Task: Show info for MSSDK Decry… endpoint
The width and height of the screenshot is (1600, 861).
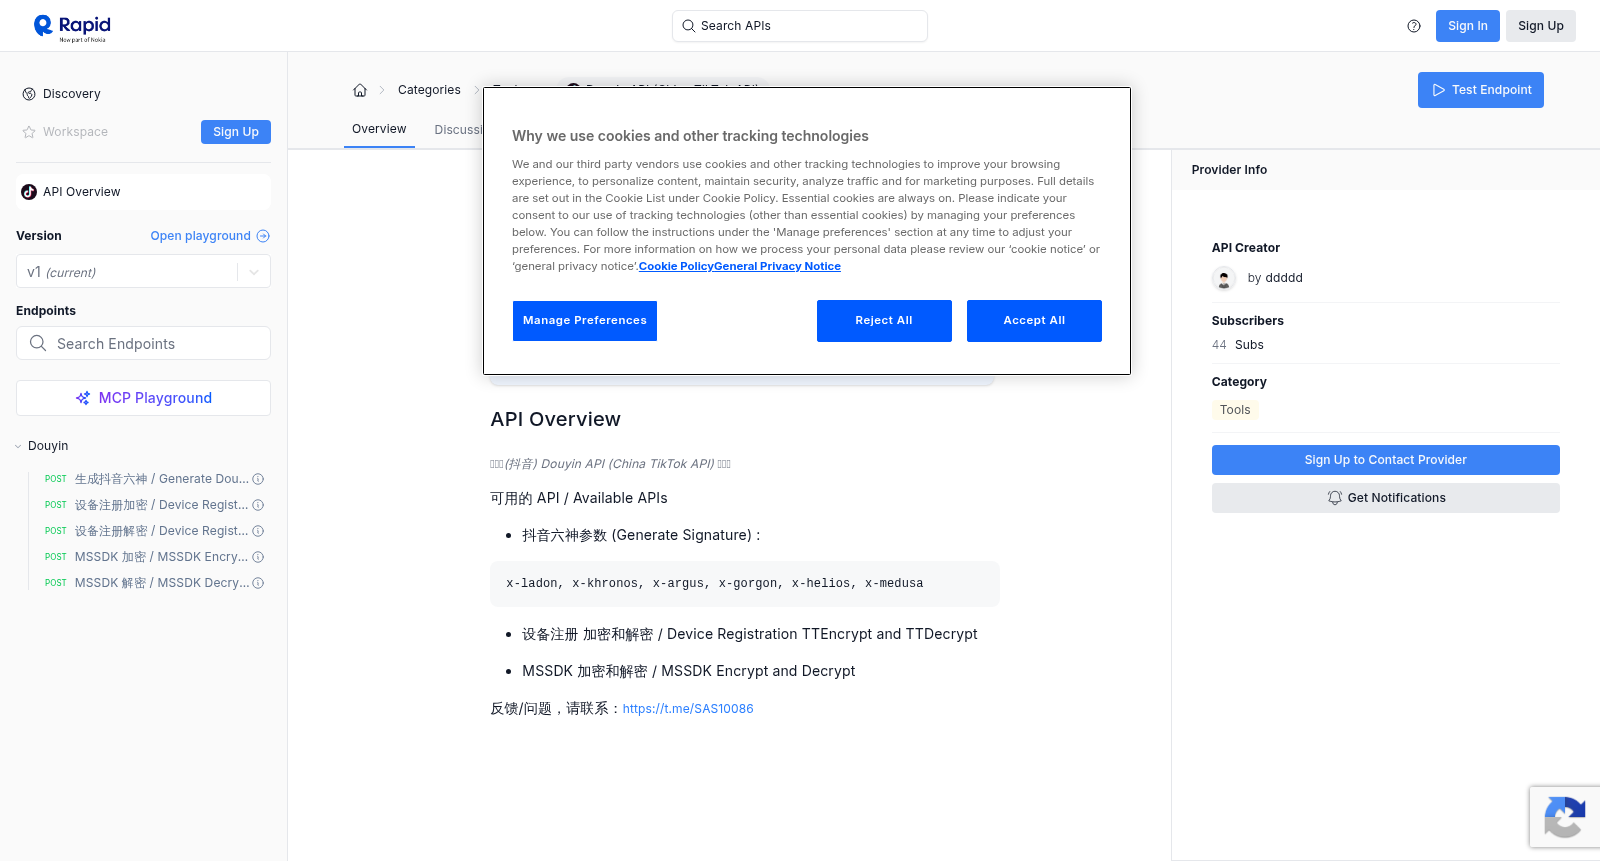Action: pos(258,583)
